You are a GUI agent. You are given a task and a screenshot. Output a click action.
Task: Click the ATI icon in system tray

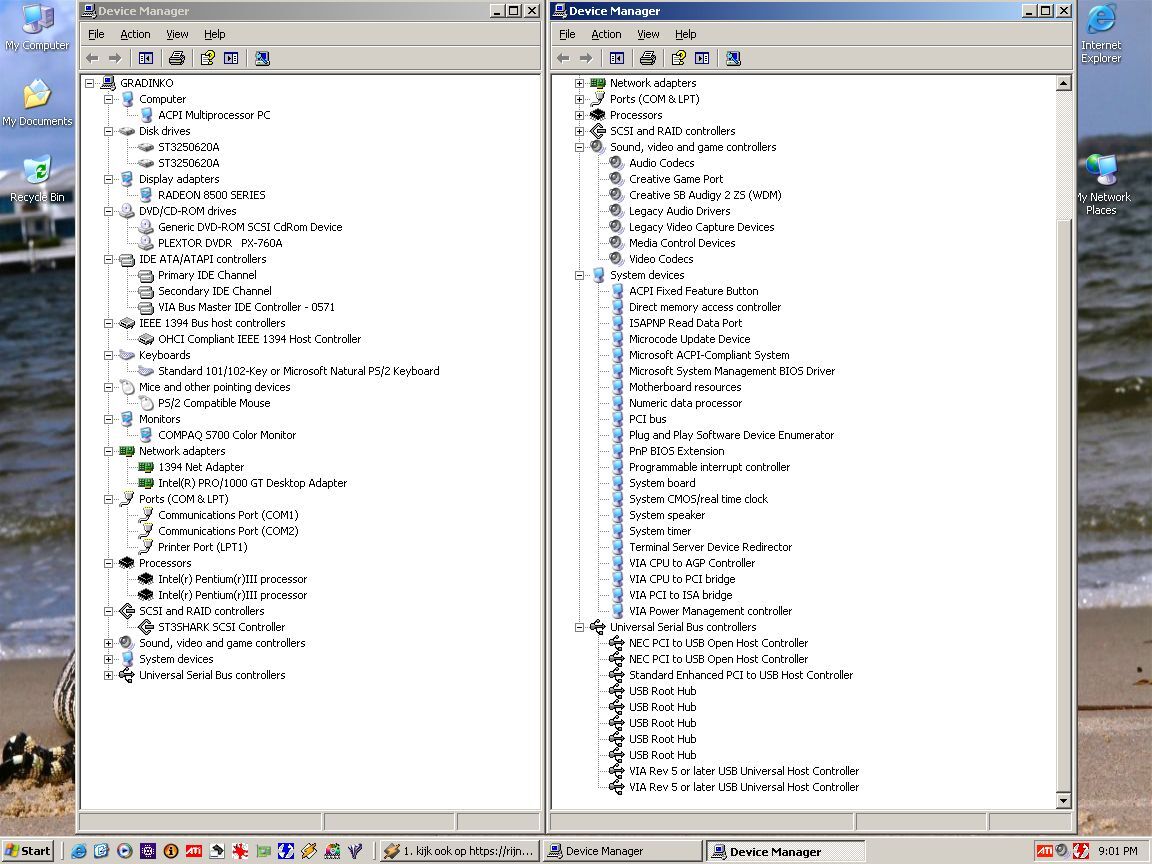tap(1043, 851)
